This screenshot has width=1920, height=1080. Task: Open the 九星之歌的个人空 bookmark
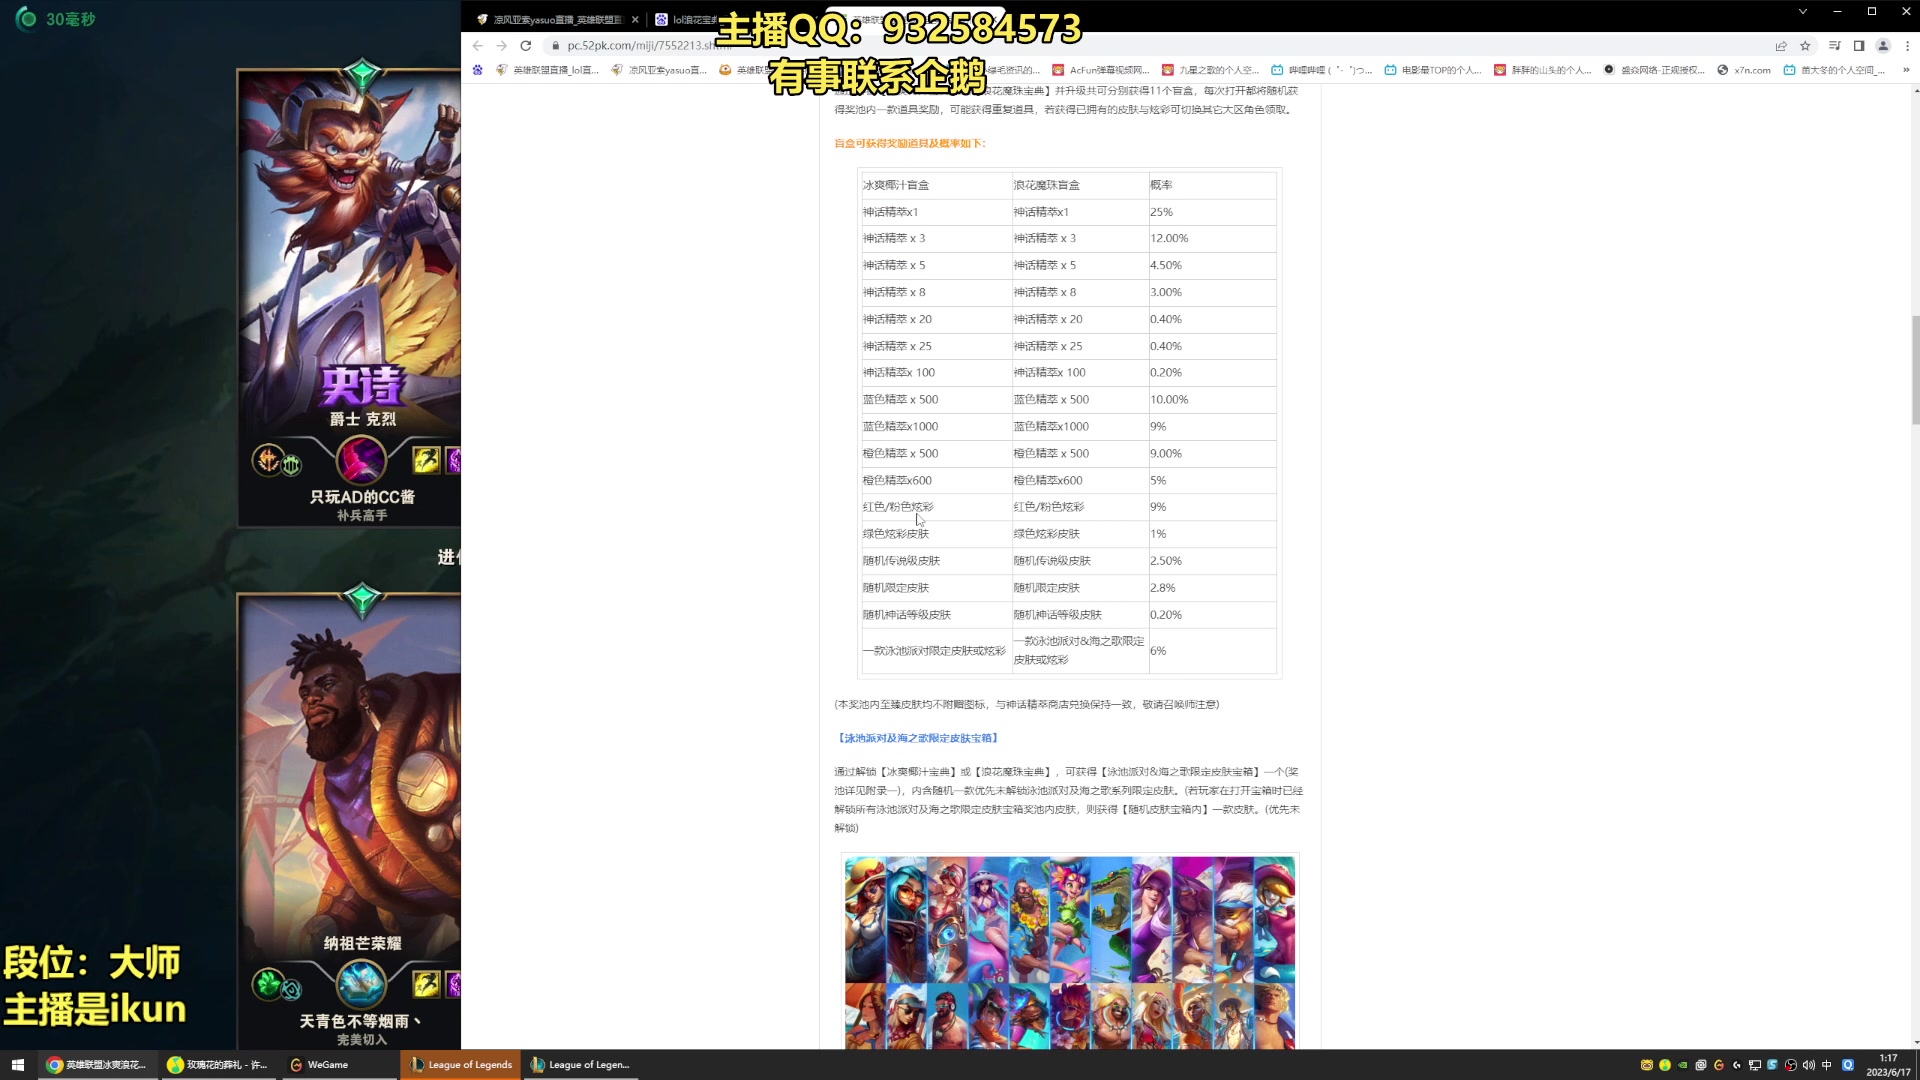click(1210, 70)
